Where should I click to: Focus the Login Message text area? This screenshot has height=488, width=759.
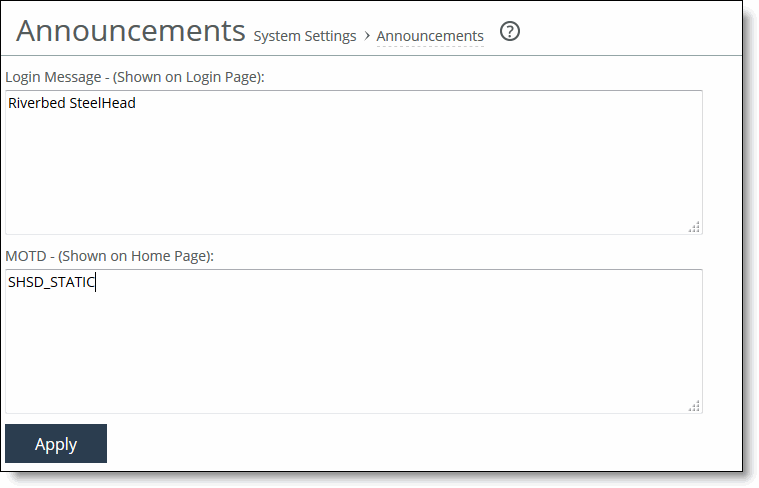354,162
